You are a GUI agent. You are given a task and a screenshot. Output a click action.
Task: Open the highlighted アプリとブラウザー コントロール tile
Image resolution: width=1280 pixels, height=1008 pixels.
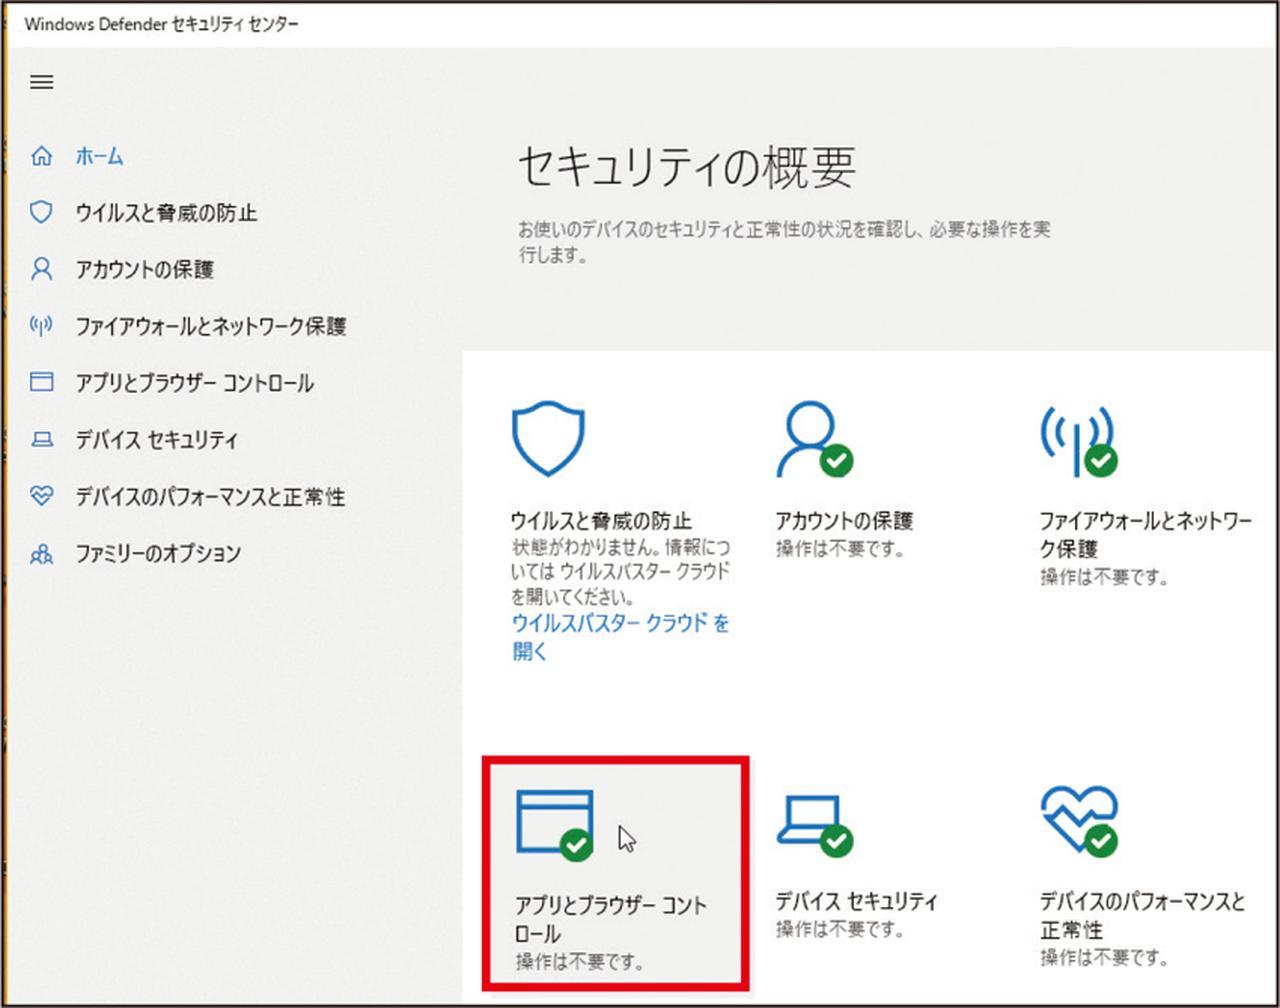coord(614,874)
